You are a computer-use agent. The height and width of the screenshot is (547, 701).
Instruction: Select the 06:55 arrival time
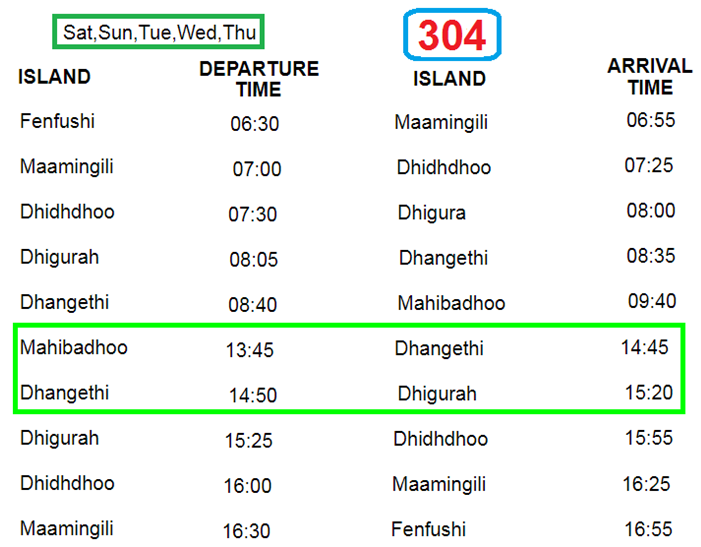point(651,120)
